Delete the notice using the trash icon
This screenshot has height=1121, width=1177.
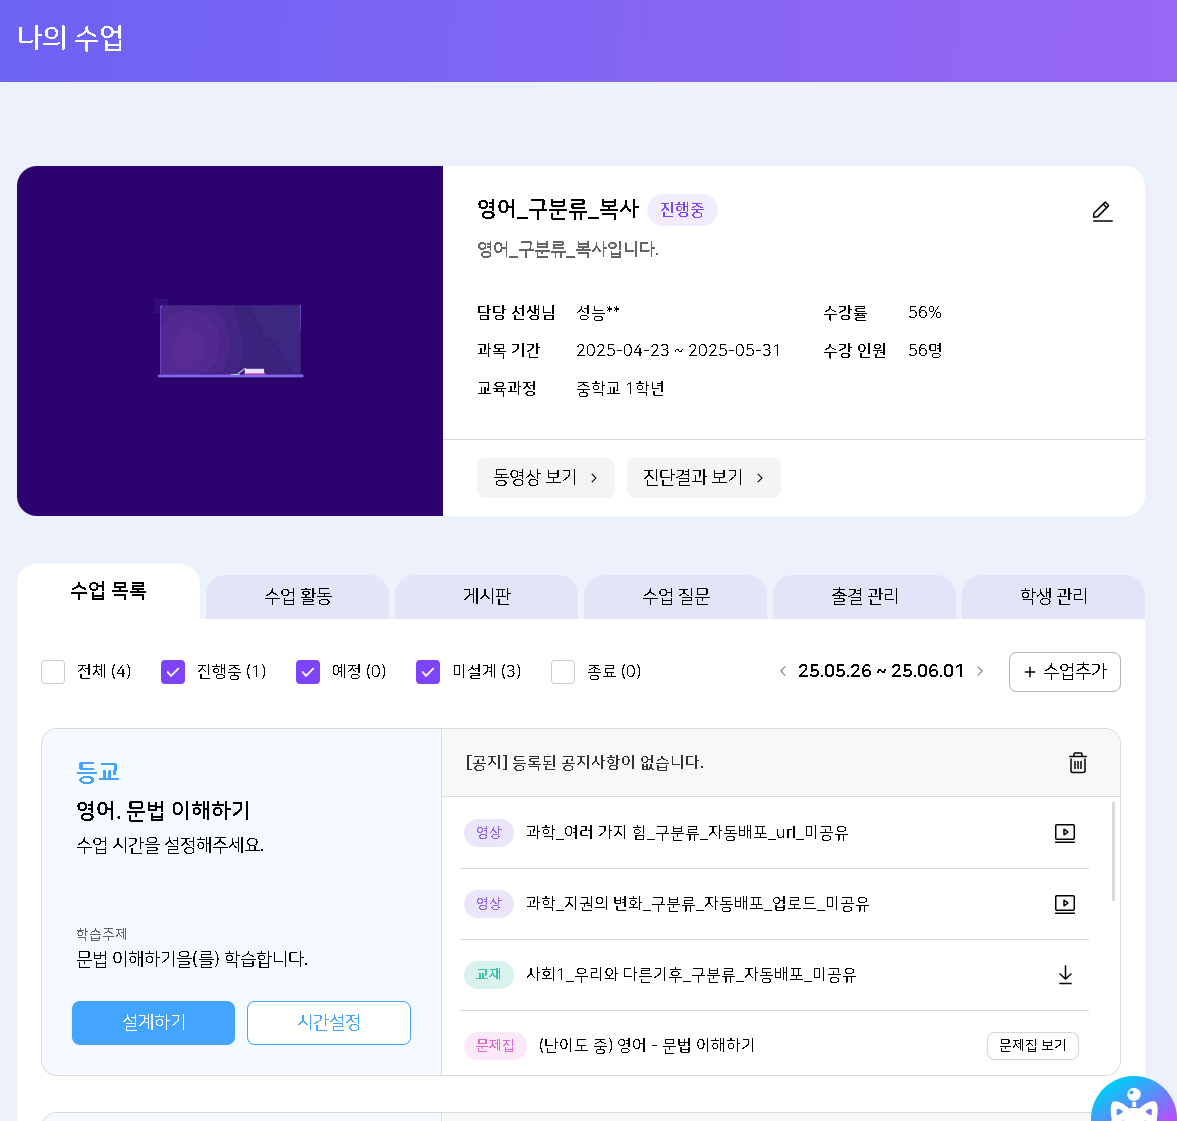tap(1078, 763)
